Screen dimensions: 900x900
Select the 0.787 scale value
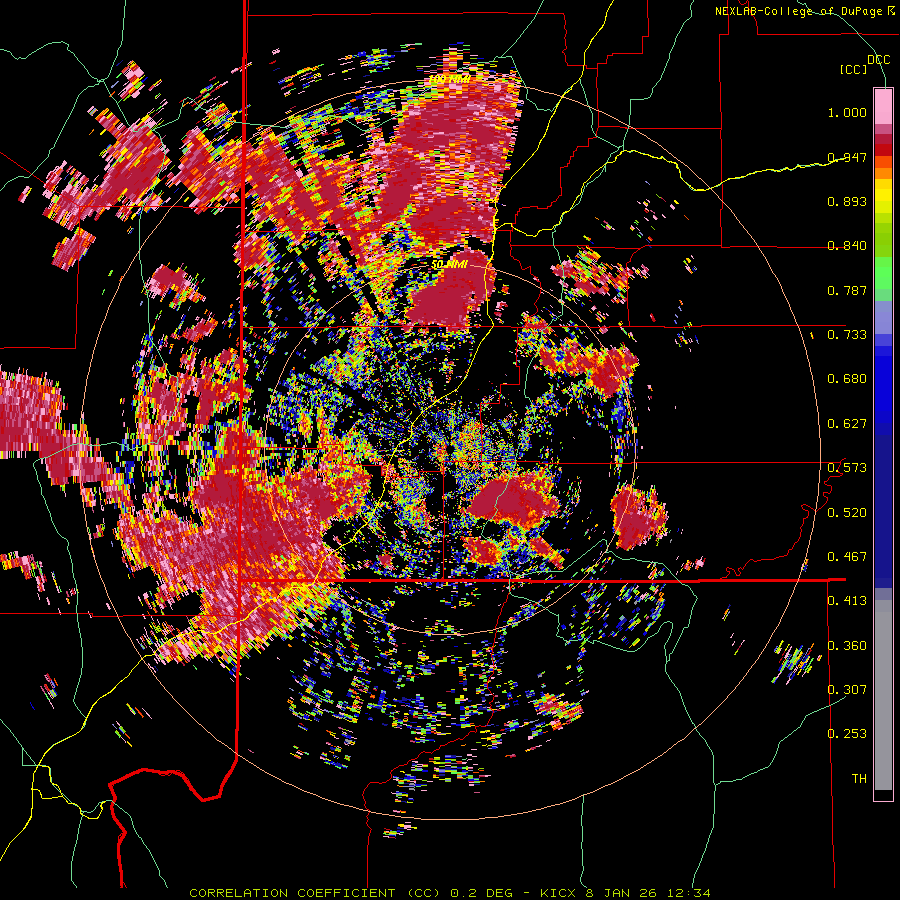coord(847,290)
